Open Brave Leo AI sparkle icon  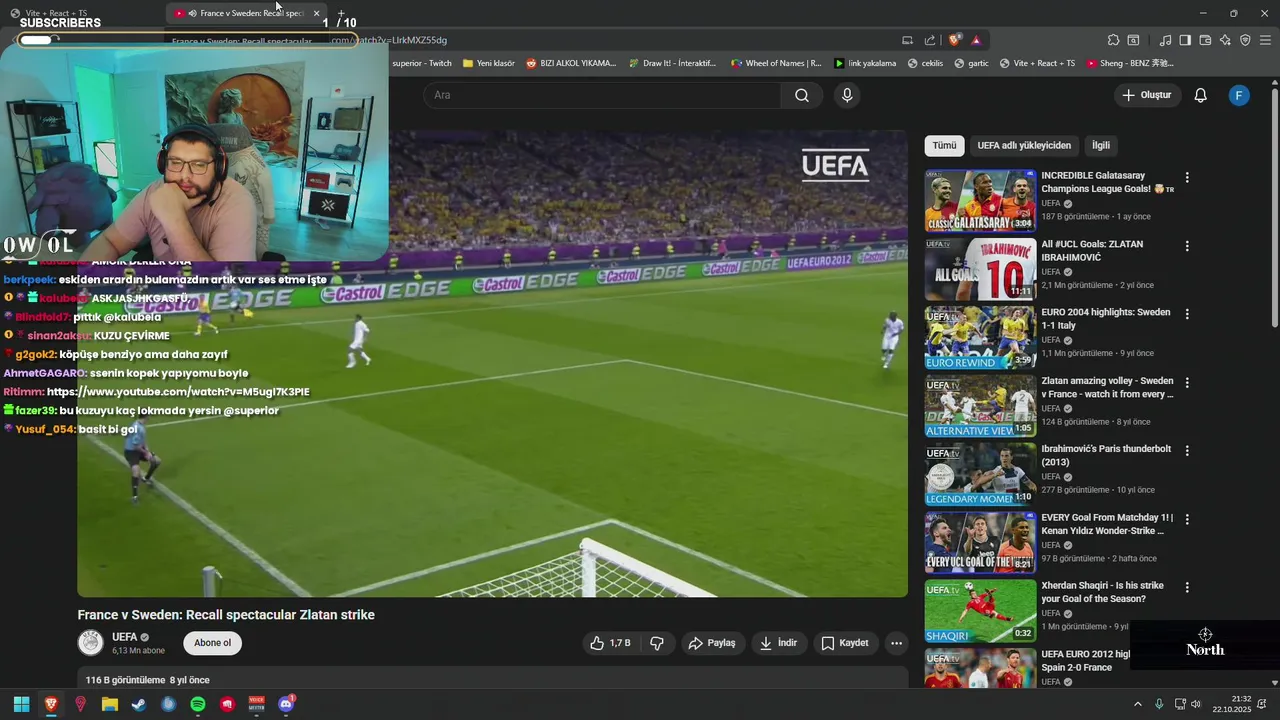pos(1225,40)
